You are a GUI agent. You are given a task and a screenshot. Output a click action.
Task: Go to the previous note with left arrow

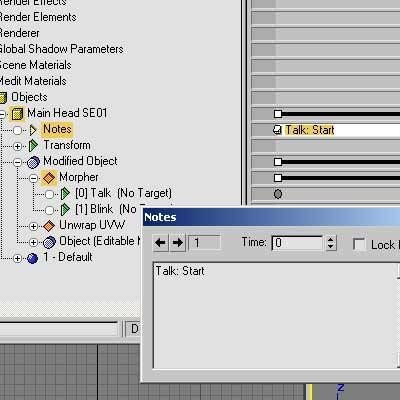click(x=160, y=243)
